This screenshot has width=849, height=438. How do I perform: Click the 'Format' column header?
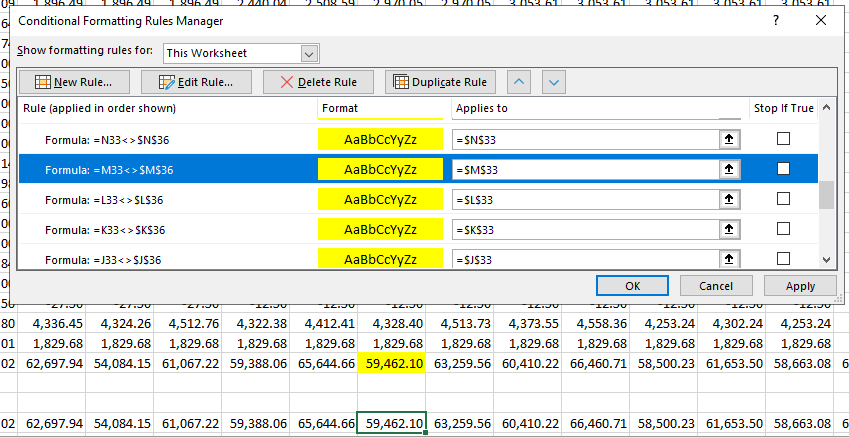point(340,108)
